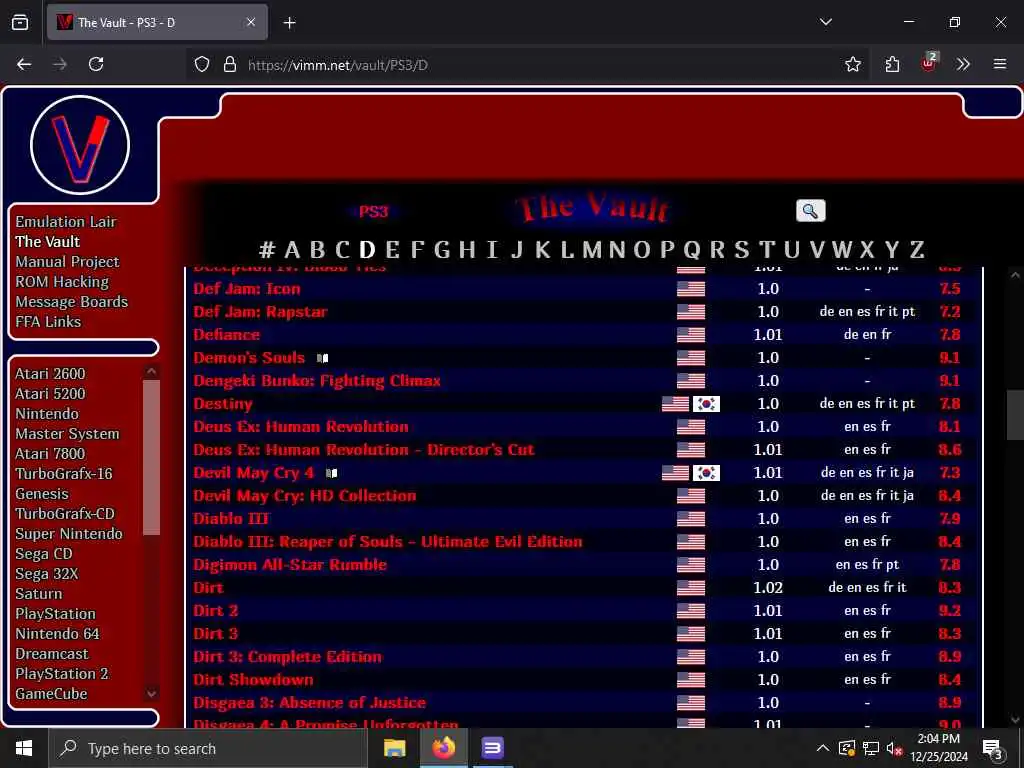Image resolution: width=1024 pixels, height=768 pixels.
Task: Show more toolbar tools chevron
Action: pyautogui.click(x=963, y=64)
